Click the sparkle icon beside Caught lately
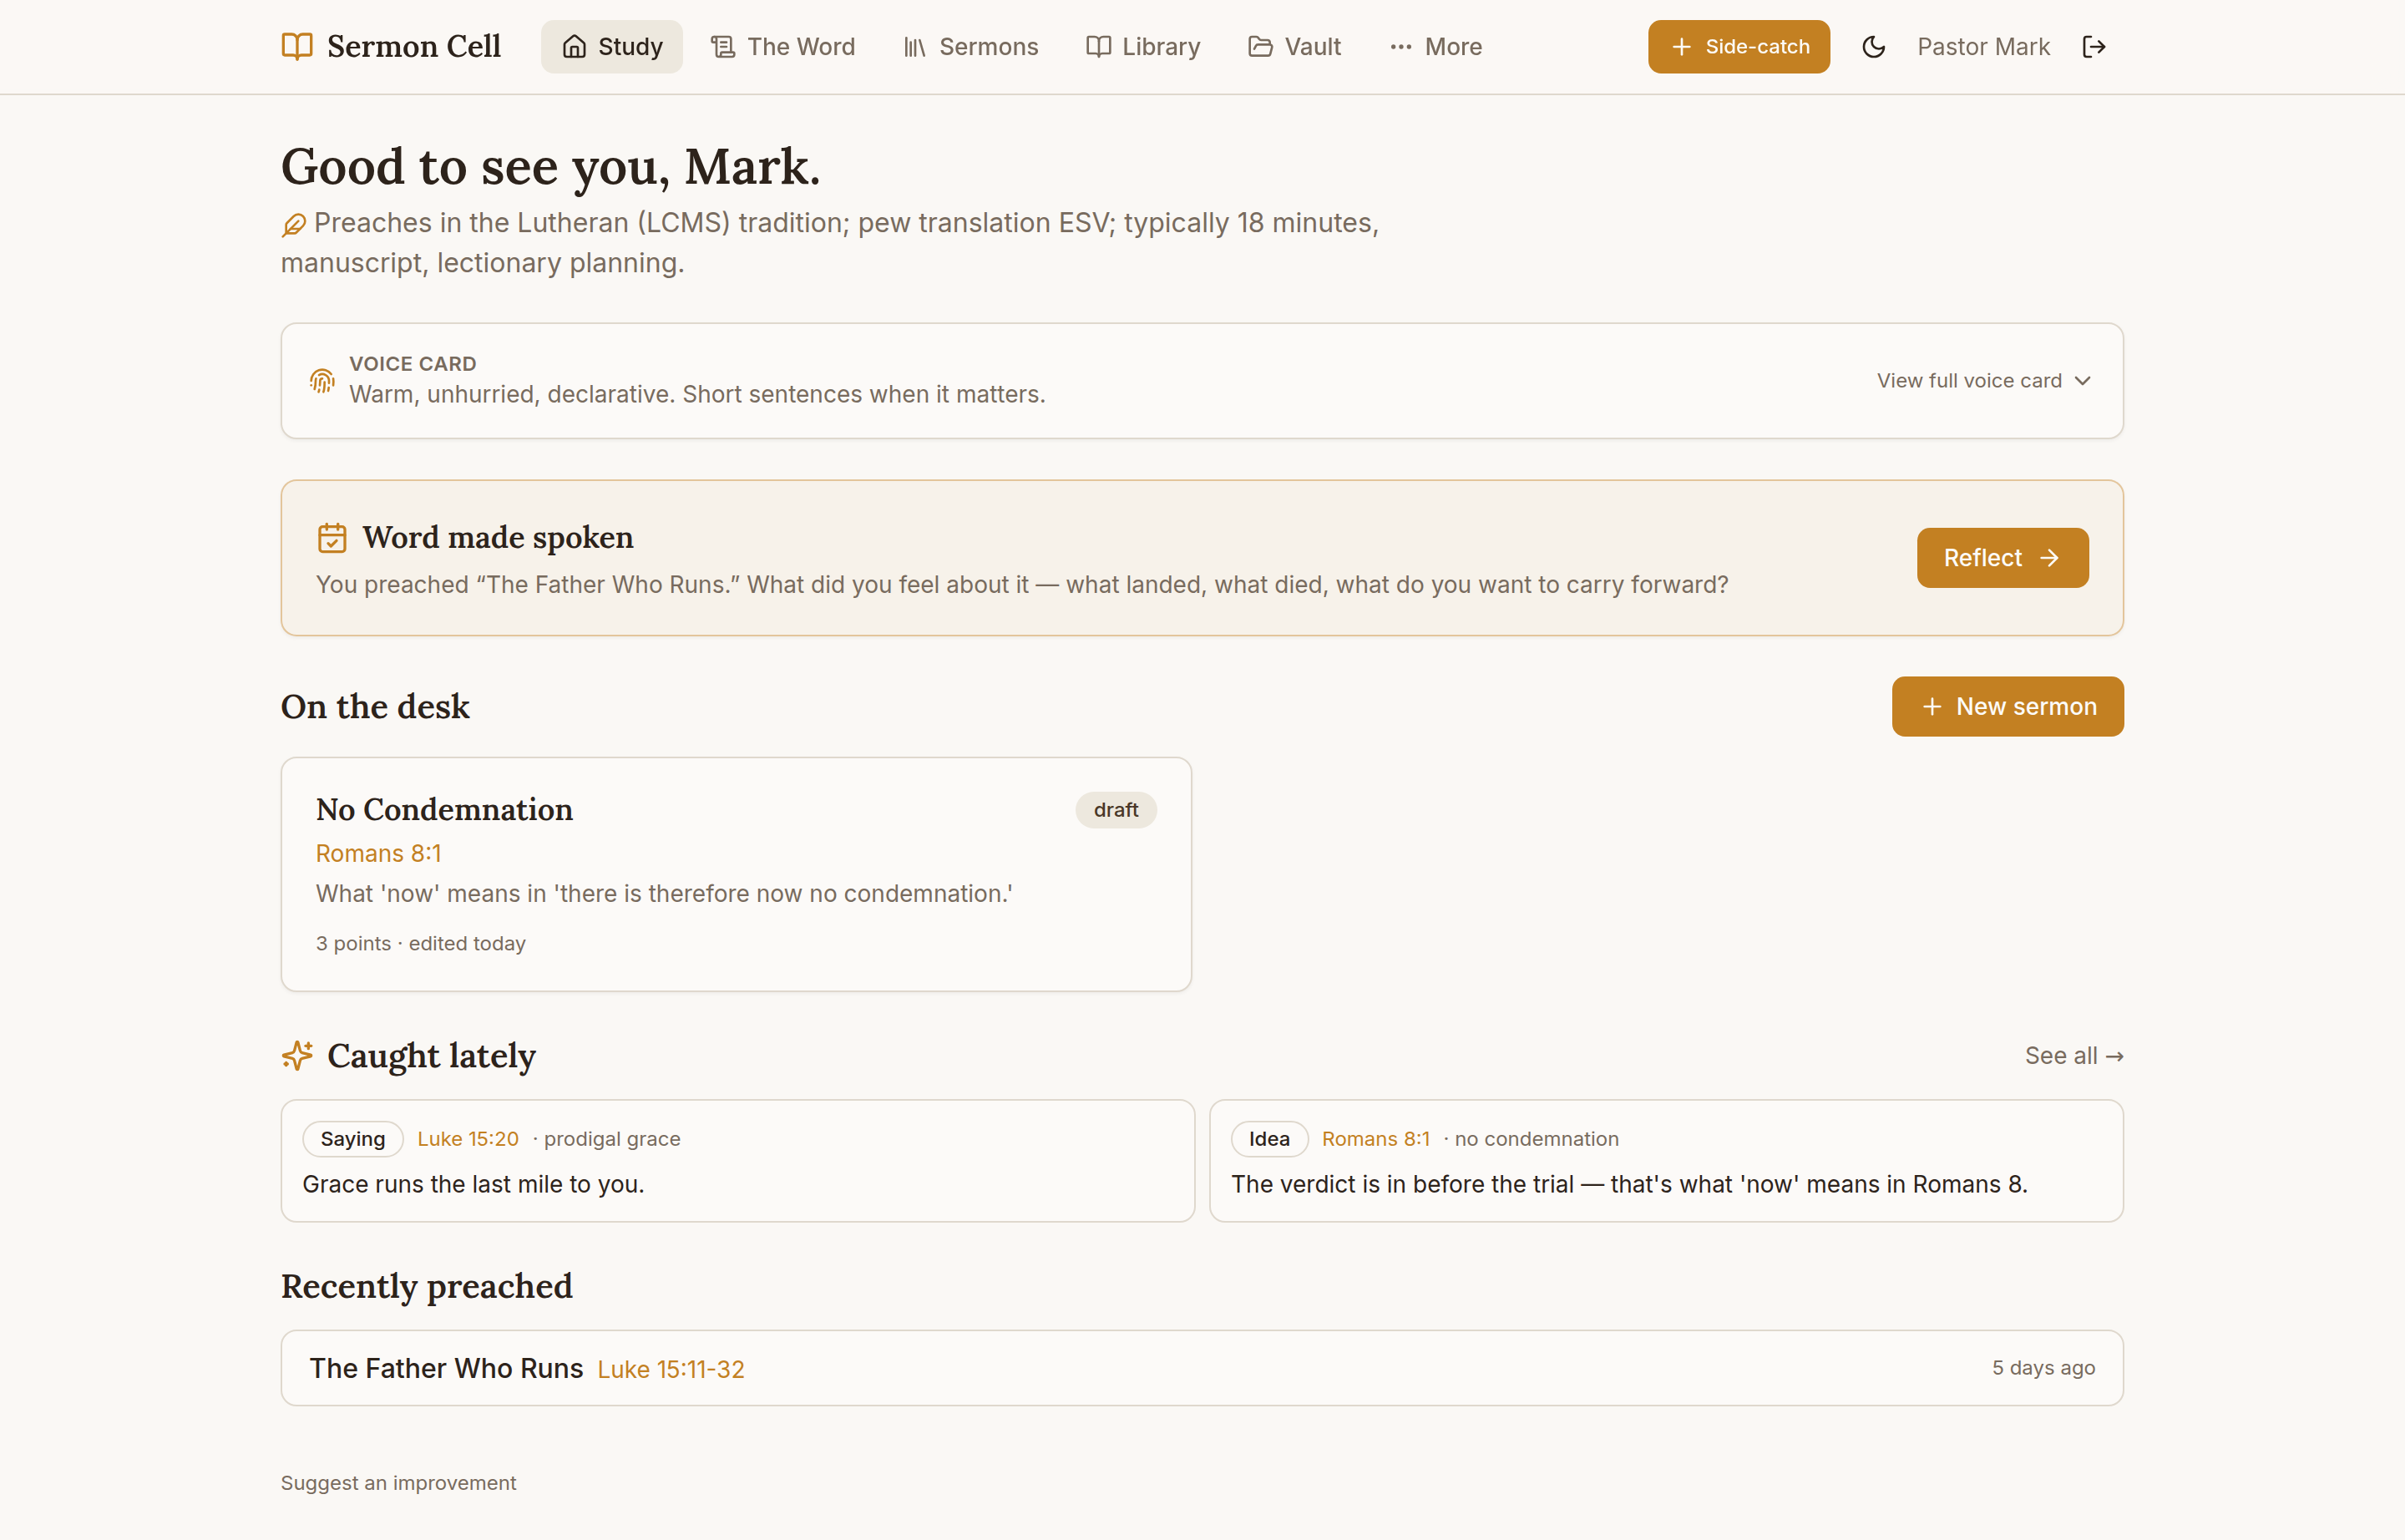2405x1540 pixels. point(297,1056)
